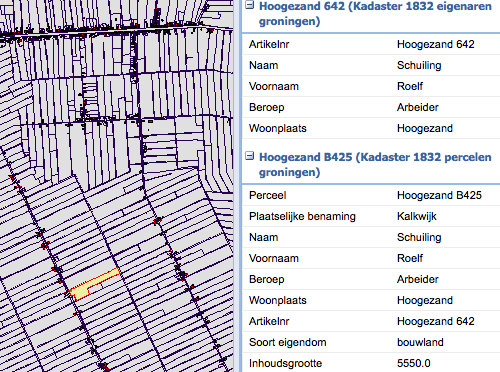Image resolution: width=500 pixels, height=372 pixels.
Task: Collapse the Hoogezand B425 percelen section
Action: [x=250, y=156]
